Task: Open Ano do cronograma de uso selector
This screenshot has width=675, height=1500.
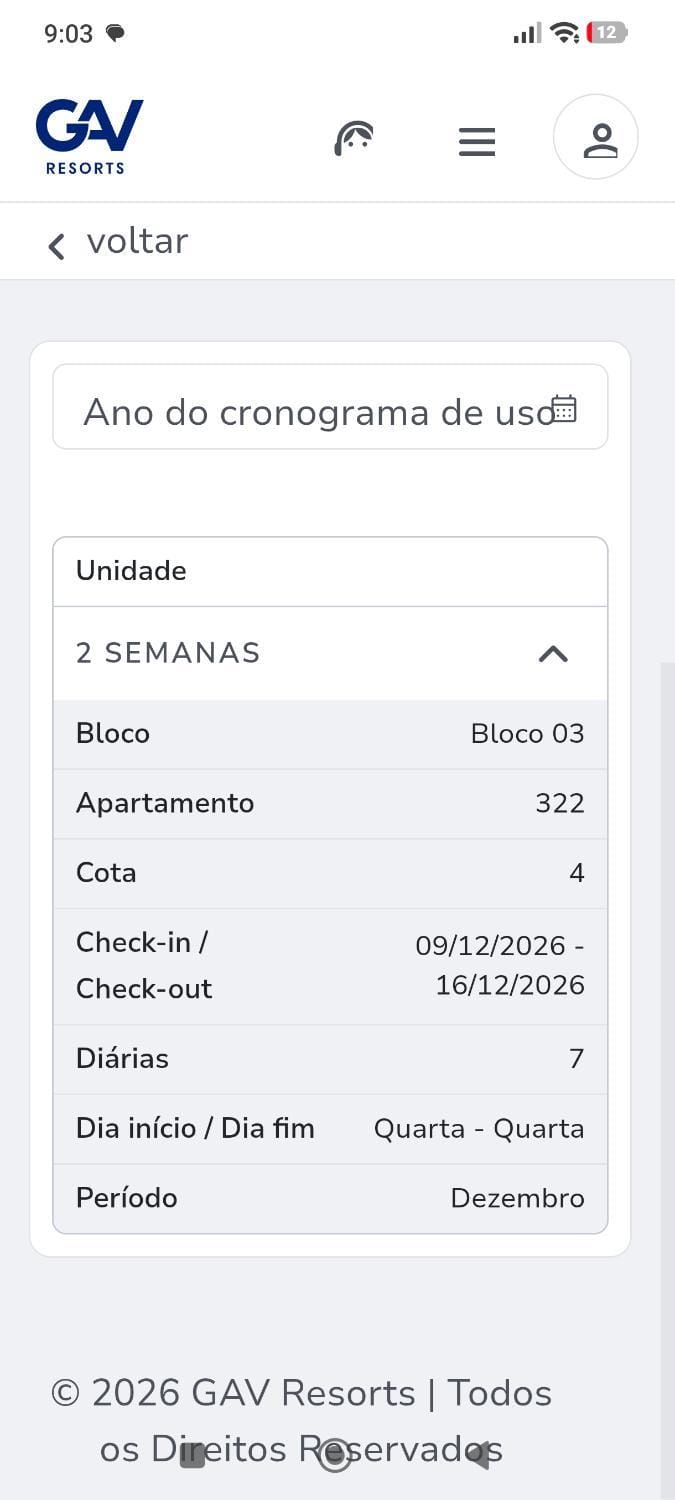Action: (330, 407)
